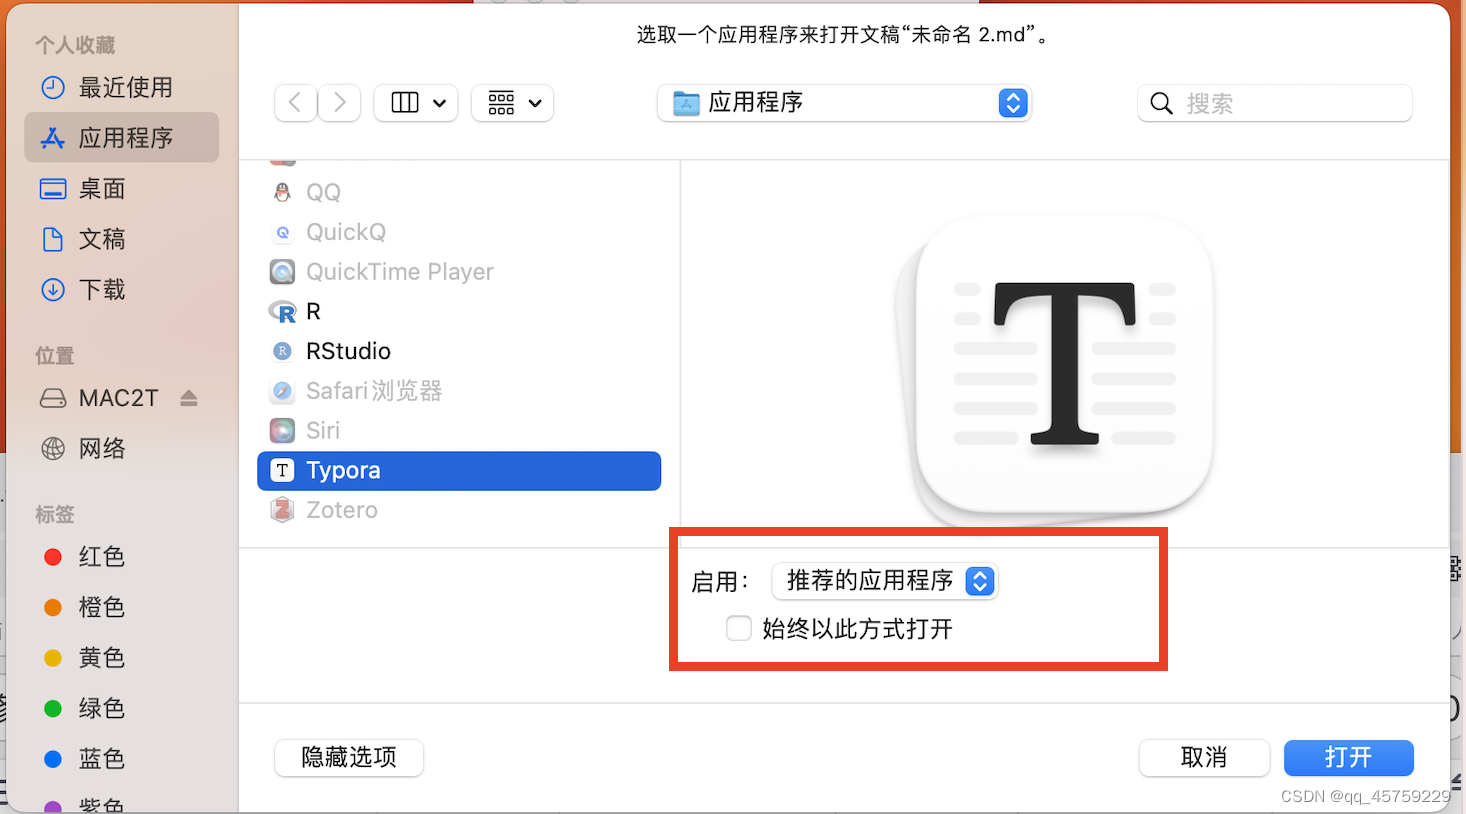Click the 打开 button
This screenshot has width=1466, height=814.
point(1348,758)
